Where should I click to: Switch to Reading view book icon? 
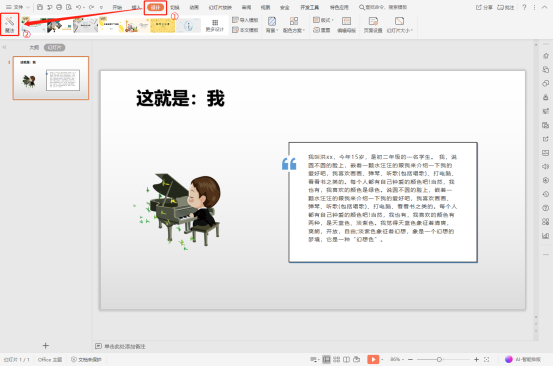[346, 359]
